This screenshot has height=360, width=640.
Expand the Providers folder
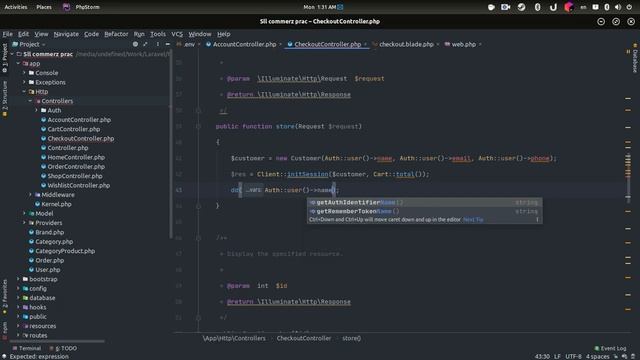24,223
